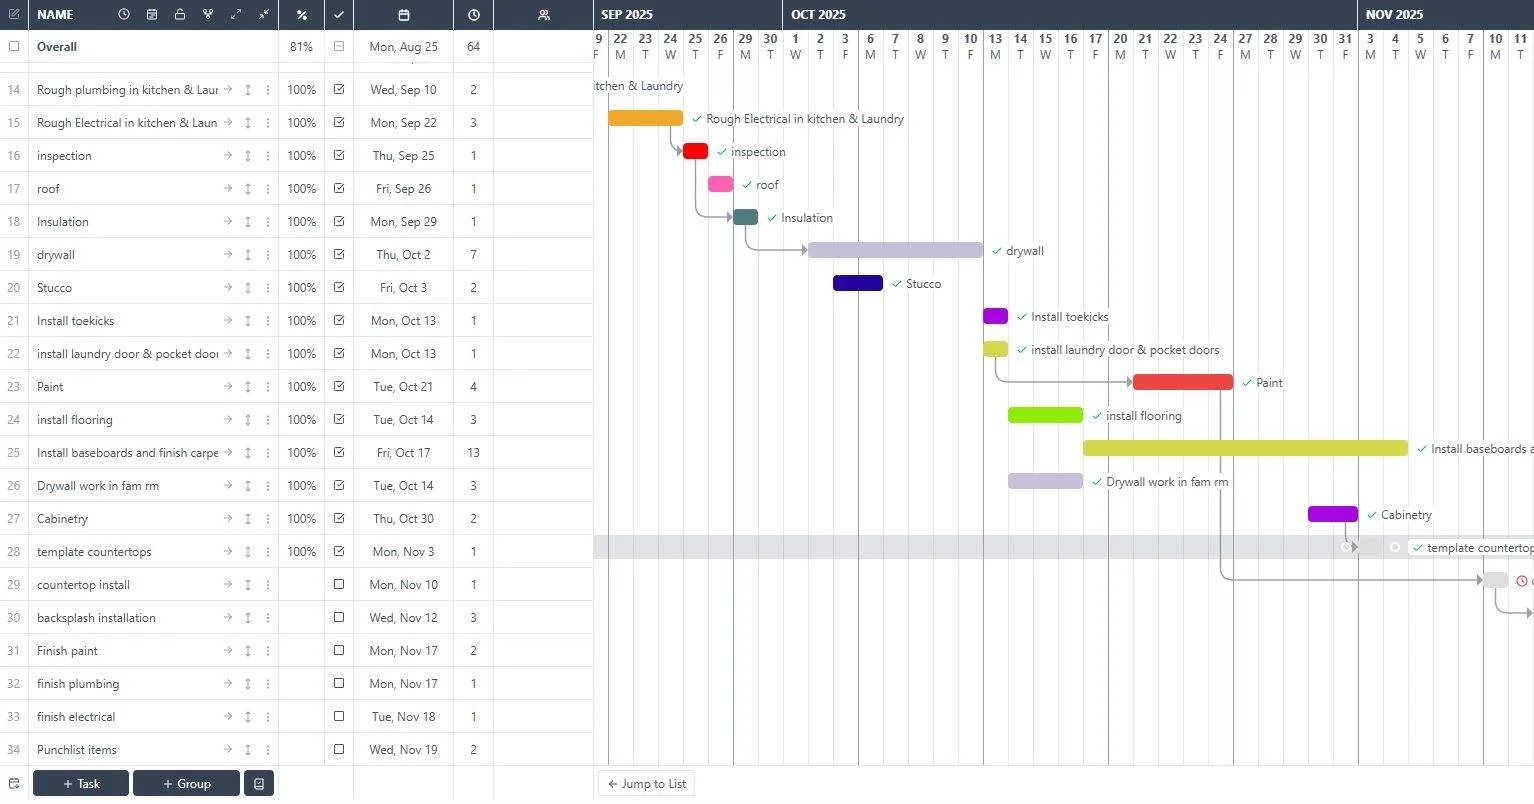Click arrow icon on the inspection row
The width and height of the screenshot is (1534, 804).
pyautogui.click(x=228, y=155)
